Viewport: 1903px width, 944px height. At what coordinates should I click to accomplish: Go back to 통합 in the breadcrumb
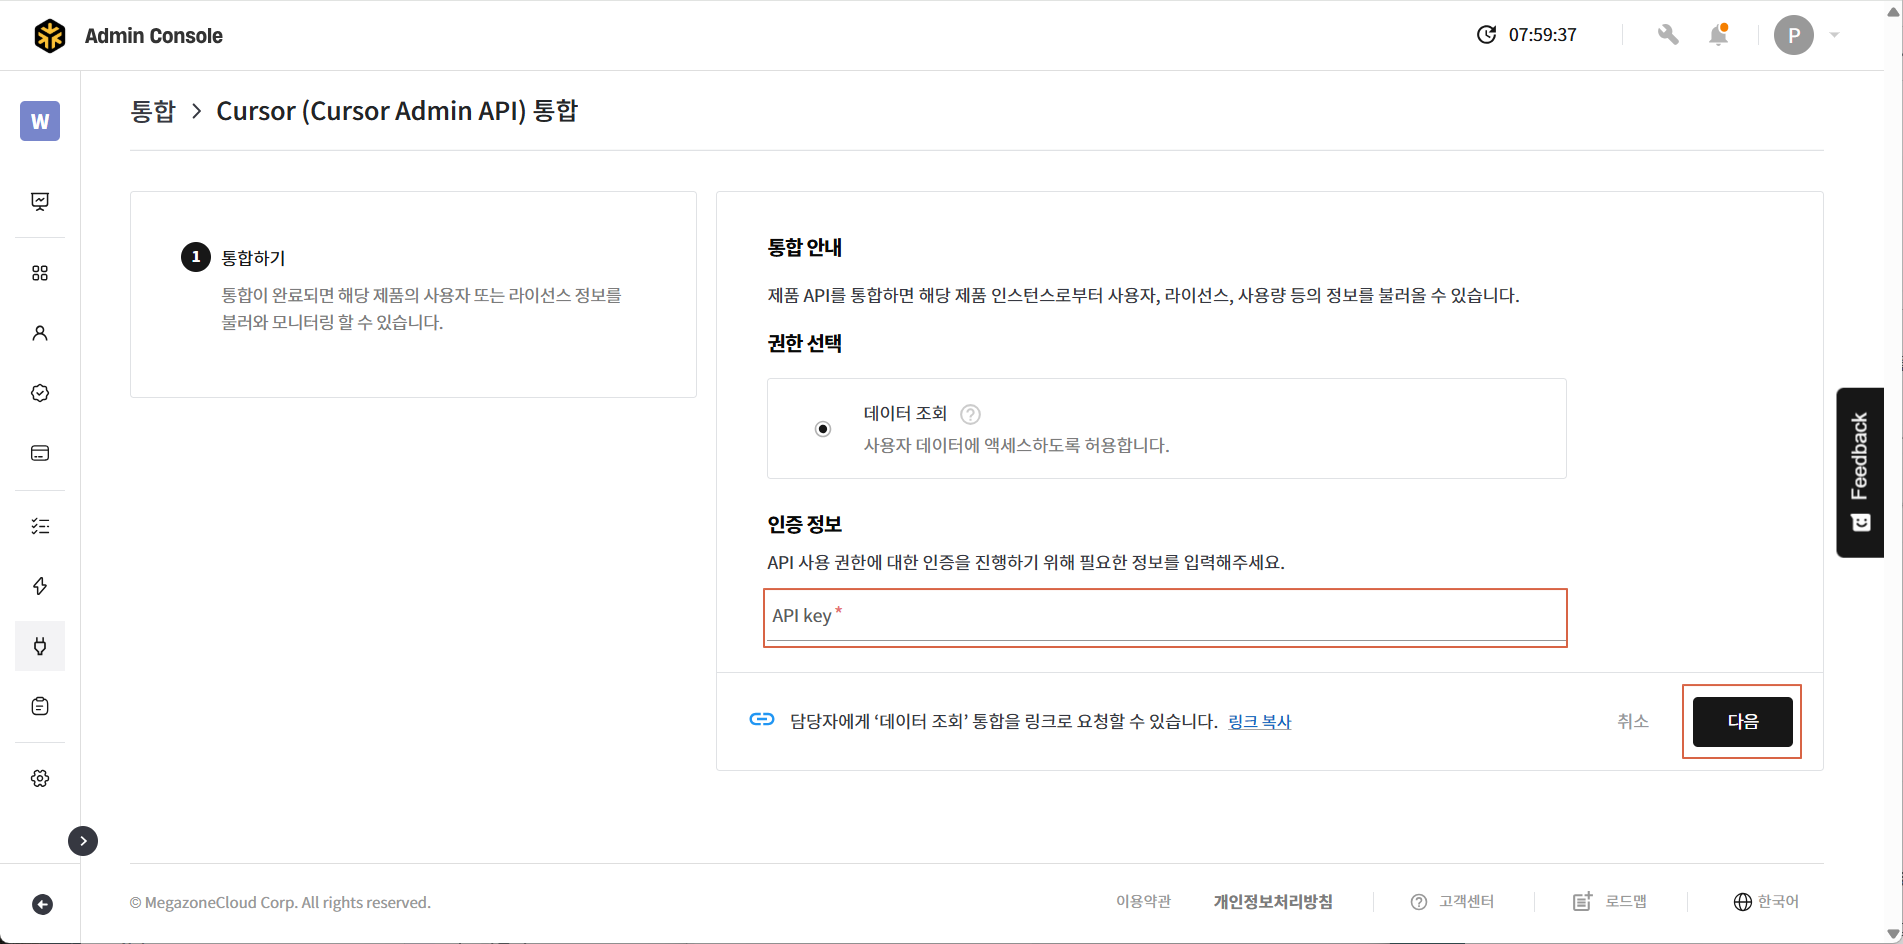coord(153,111)
